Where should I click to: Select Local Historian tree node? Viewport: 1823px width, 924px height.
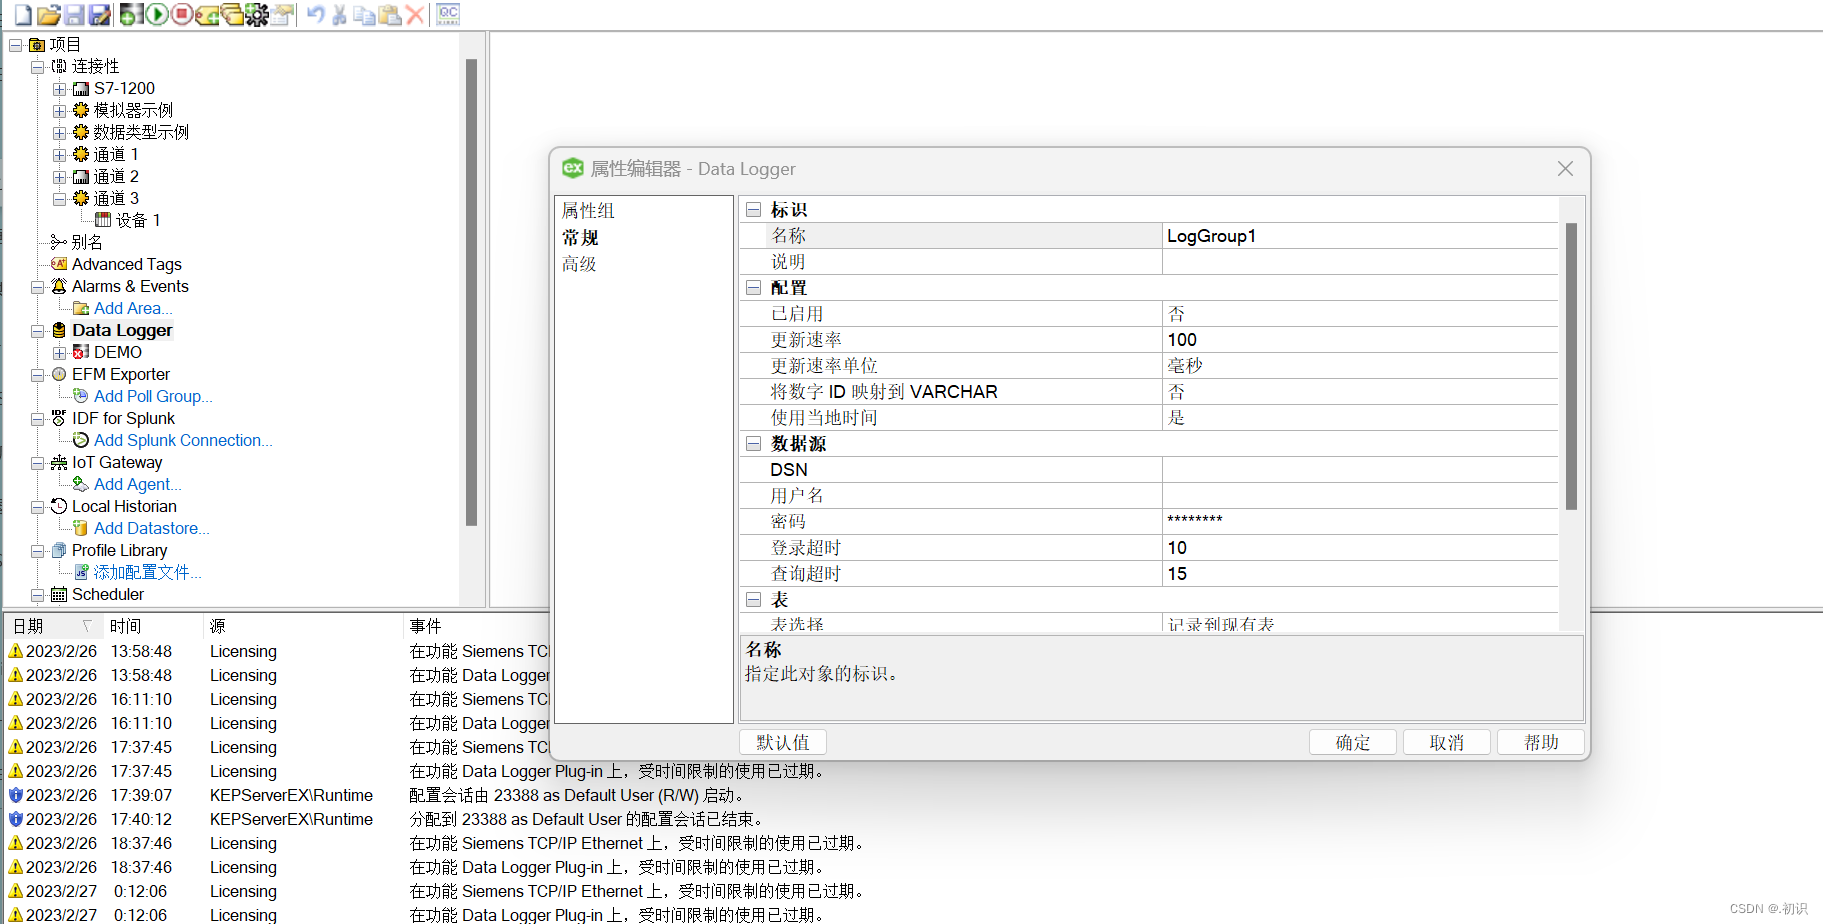[x=124, y=506]
